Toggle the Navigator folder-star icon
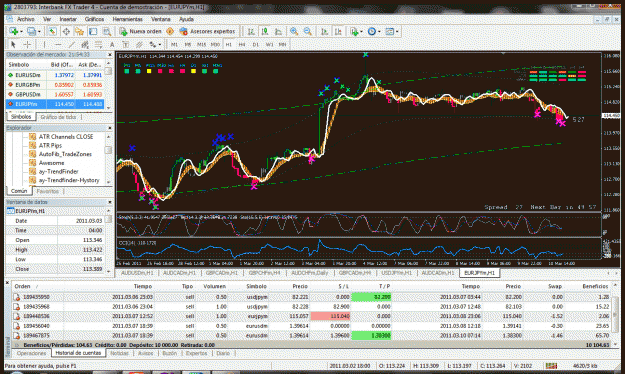This screenshot has width=625, height=374. [79, 31]
